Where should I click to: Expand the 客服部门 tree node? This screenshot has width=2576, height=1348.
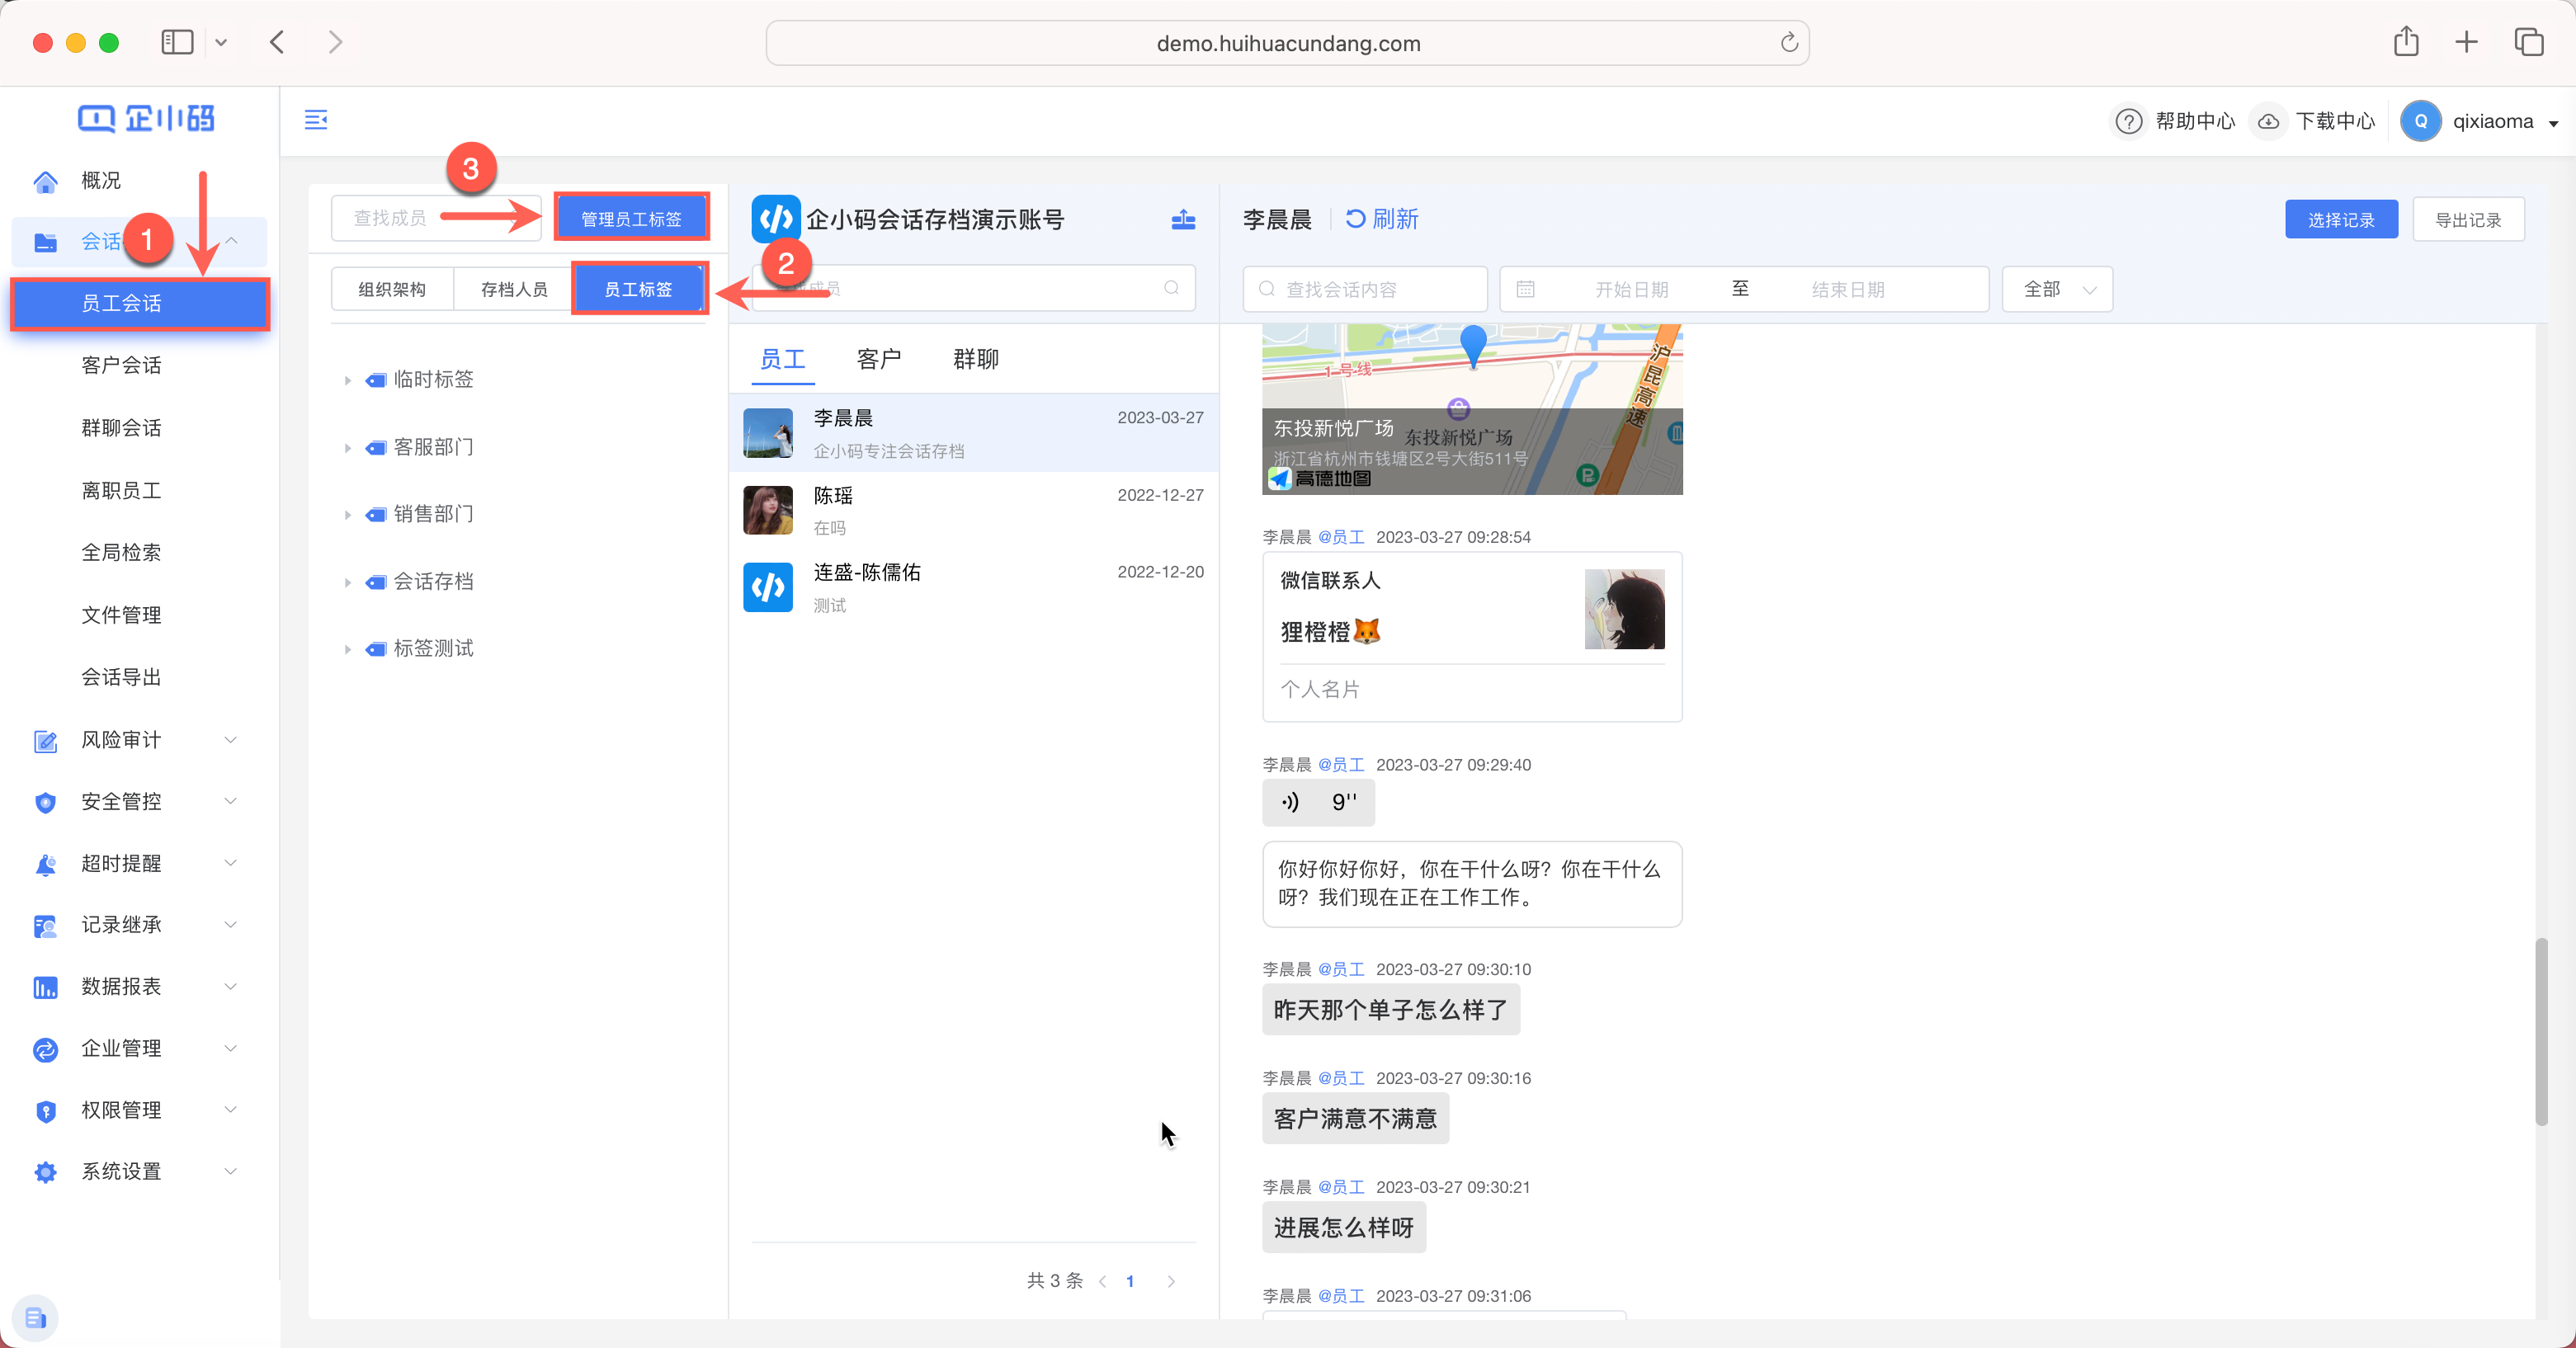point(347,448)
